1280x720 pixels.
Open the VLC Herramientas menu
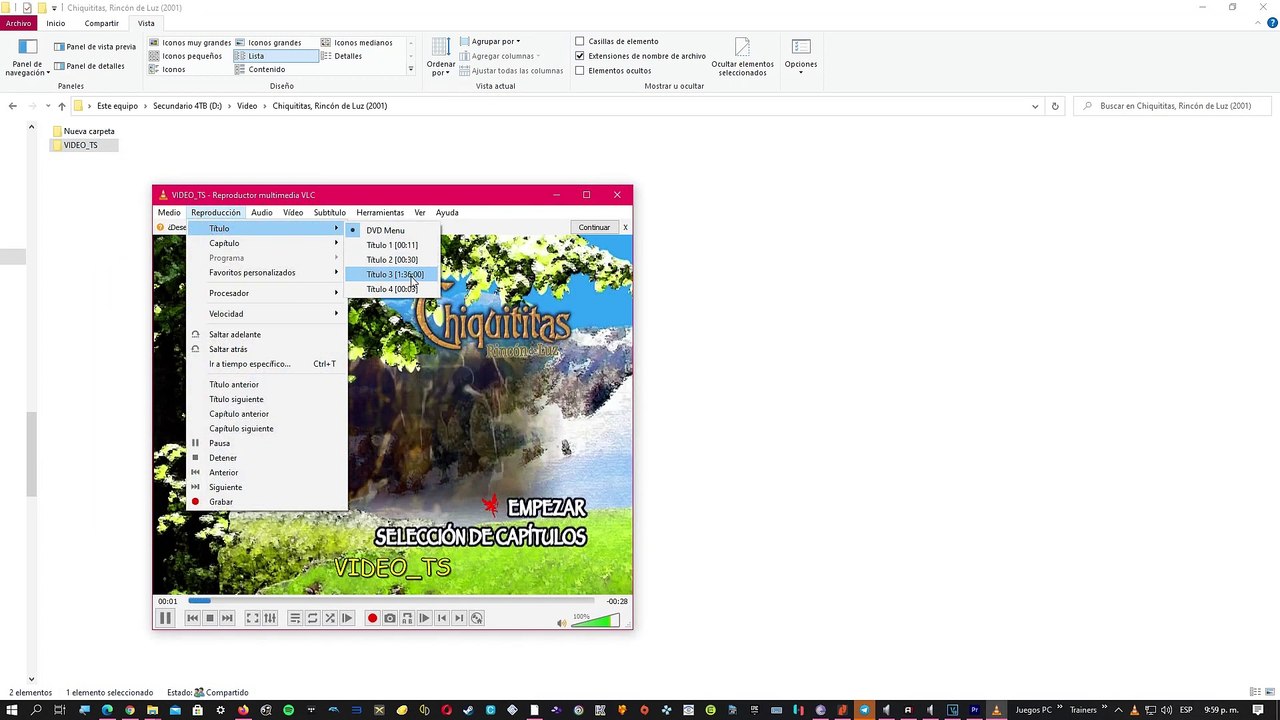pos(380,212)
